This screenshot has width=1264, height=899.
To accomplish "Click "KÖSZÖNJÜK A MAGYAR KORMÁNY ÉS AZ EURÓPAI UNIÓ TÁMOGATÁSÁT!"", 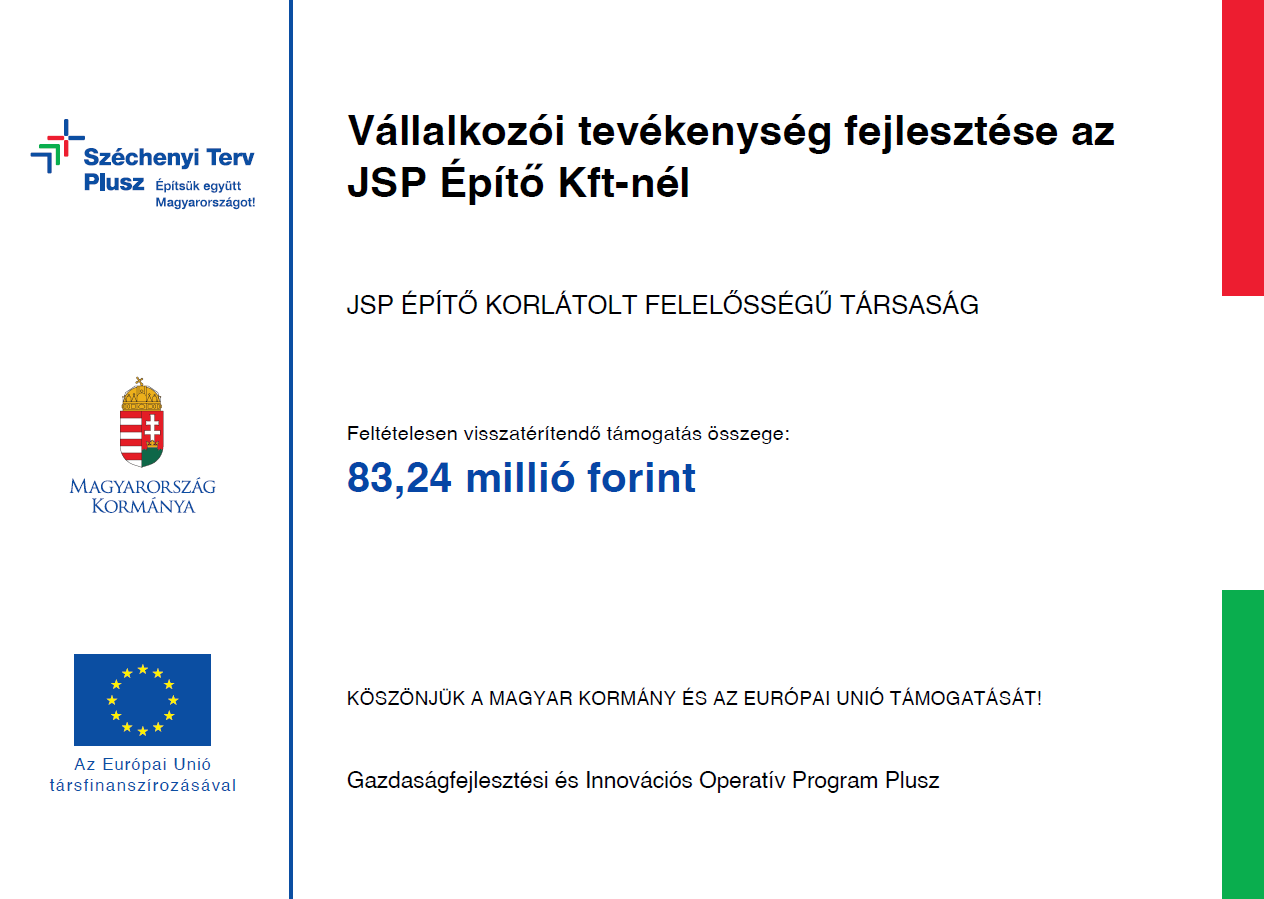I will 694,698.
